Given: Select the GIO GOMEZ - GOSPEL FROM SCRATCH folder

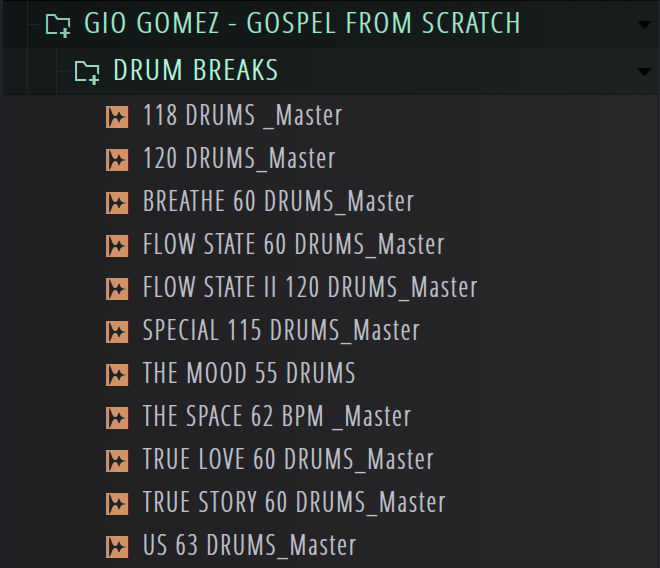Looking at the screenshot, I should (x=302, y=23).
